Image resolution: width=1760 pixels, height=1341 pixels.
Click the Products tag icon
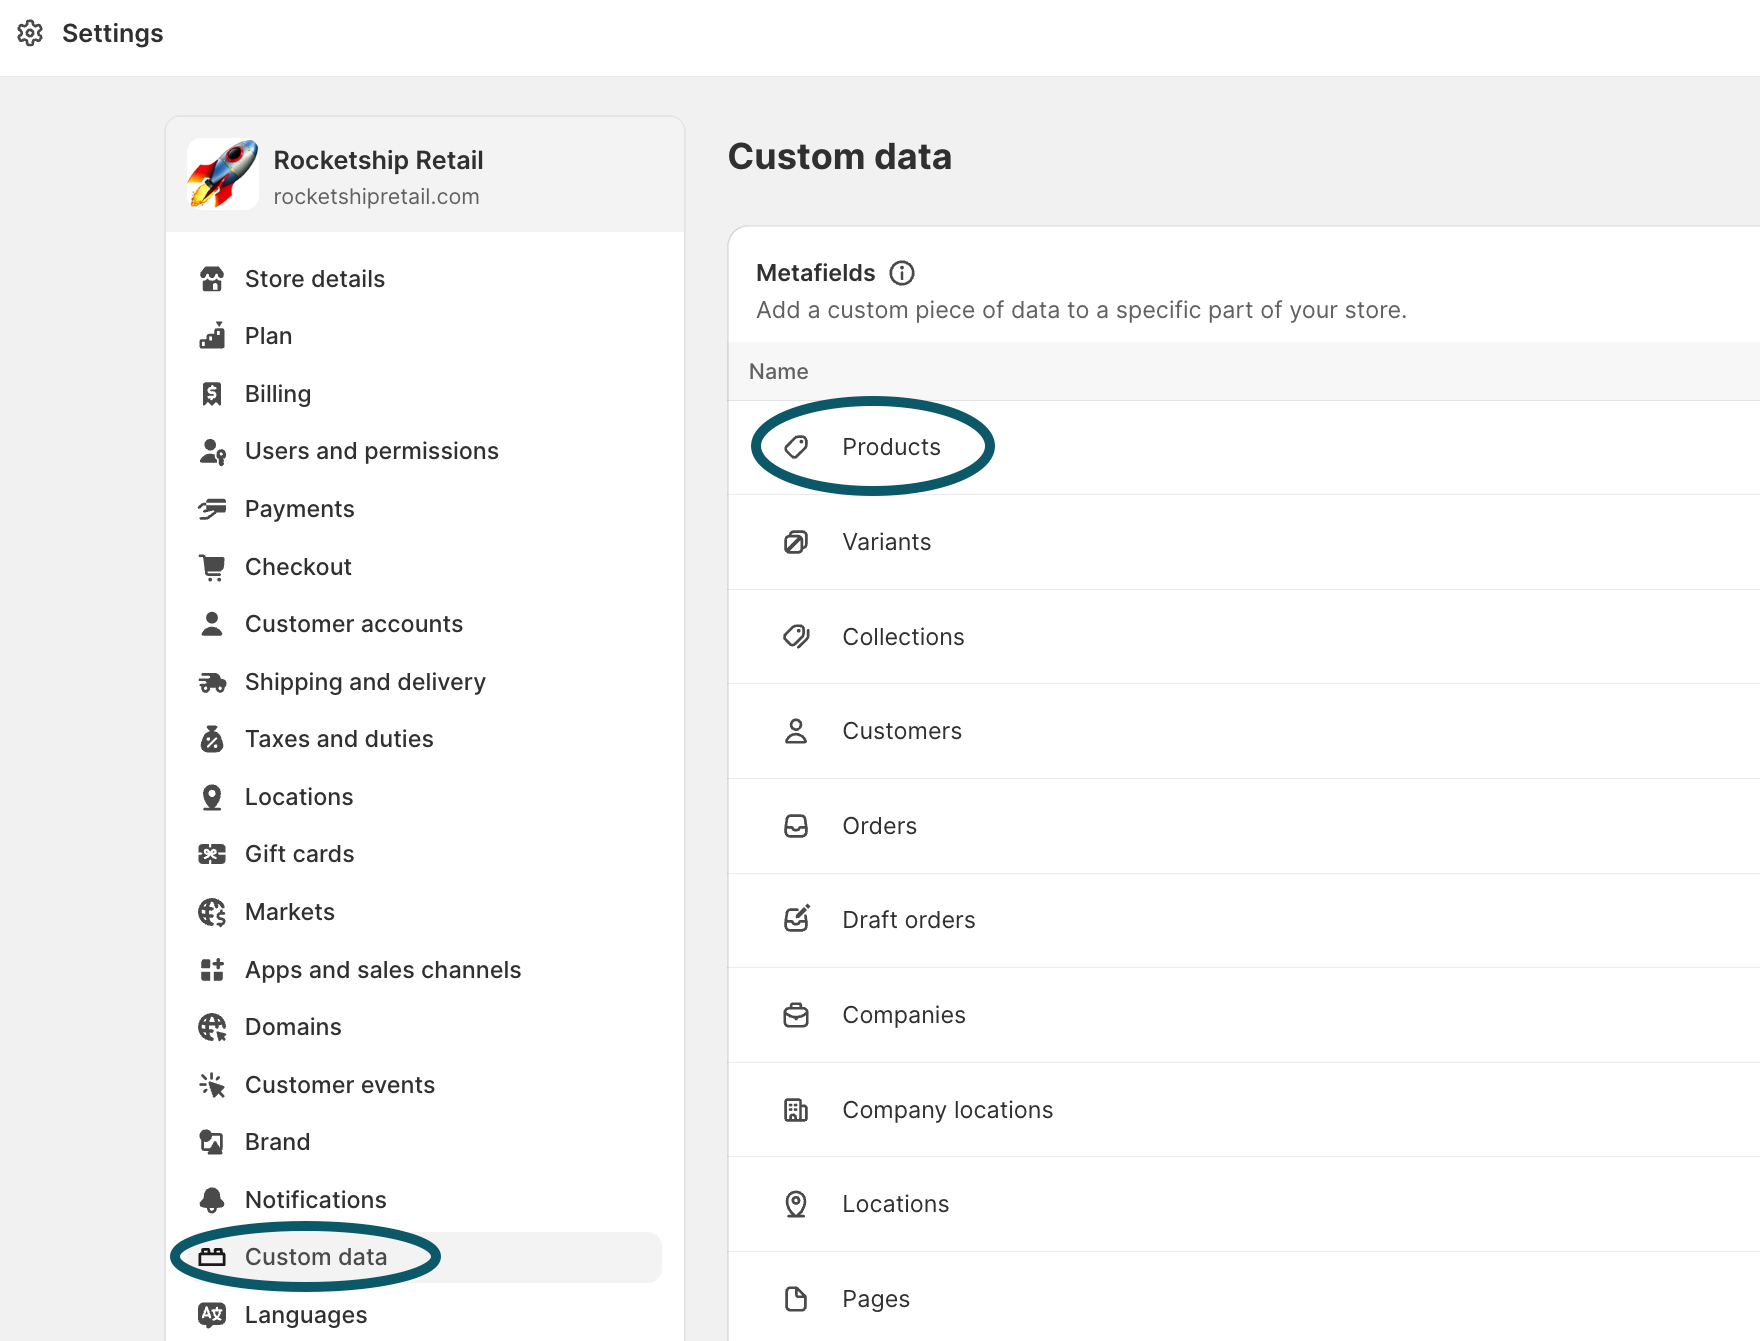pos(796,447)
